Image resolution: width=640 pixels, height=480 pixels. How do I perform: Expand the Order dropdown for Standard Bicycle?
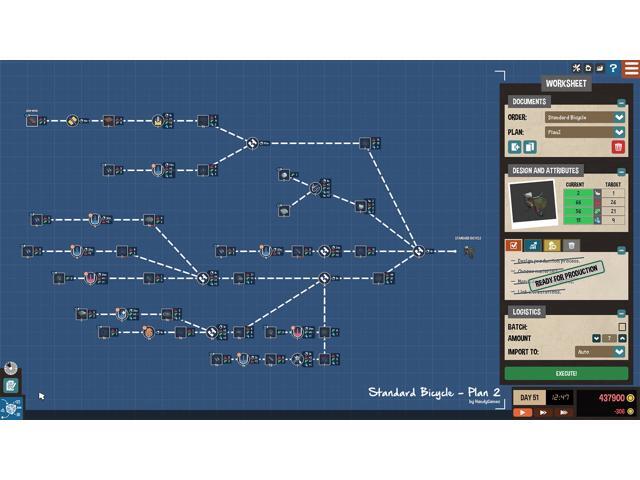click(x=620, y=117)
